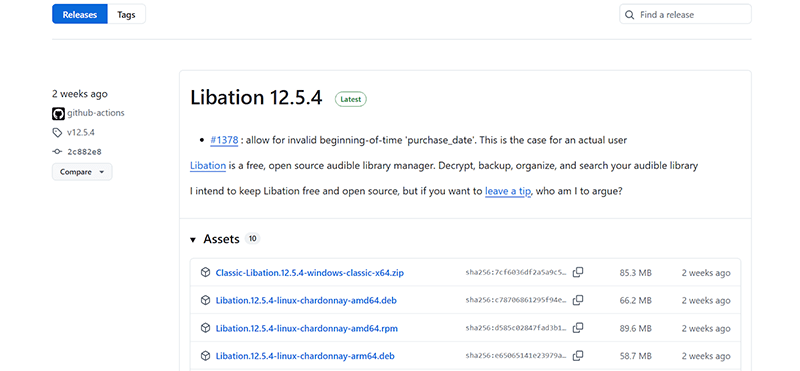Click sha256:d585c02847fad3b1 hash text
Viewport: 800px width, 371px height.
(516, 328)
